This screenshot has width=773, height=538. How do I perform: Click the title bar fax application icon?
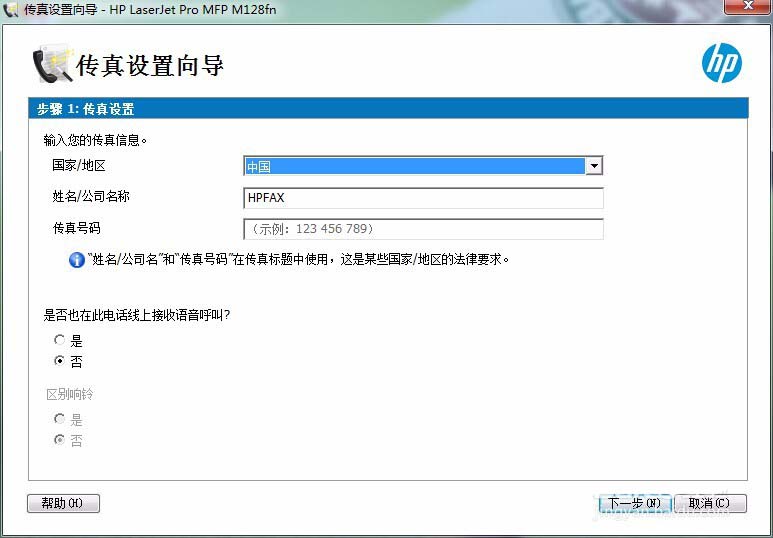point(11,9)
